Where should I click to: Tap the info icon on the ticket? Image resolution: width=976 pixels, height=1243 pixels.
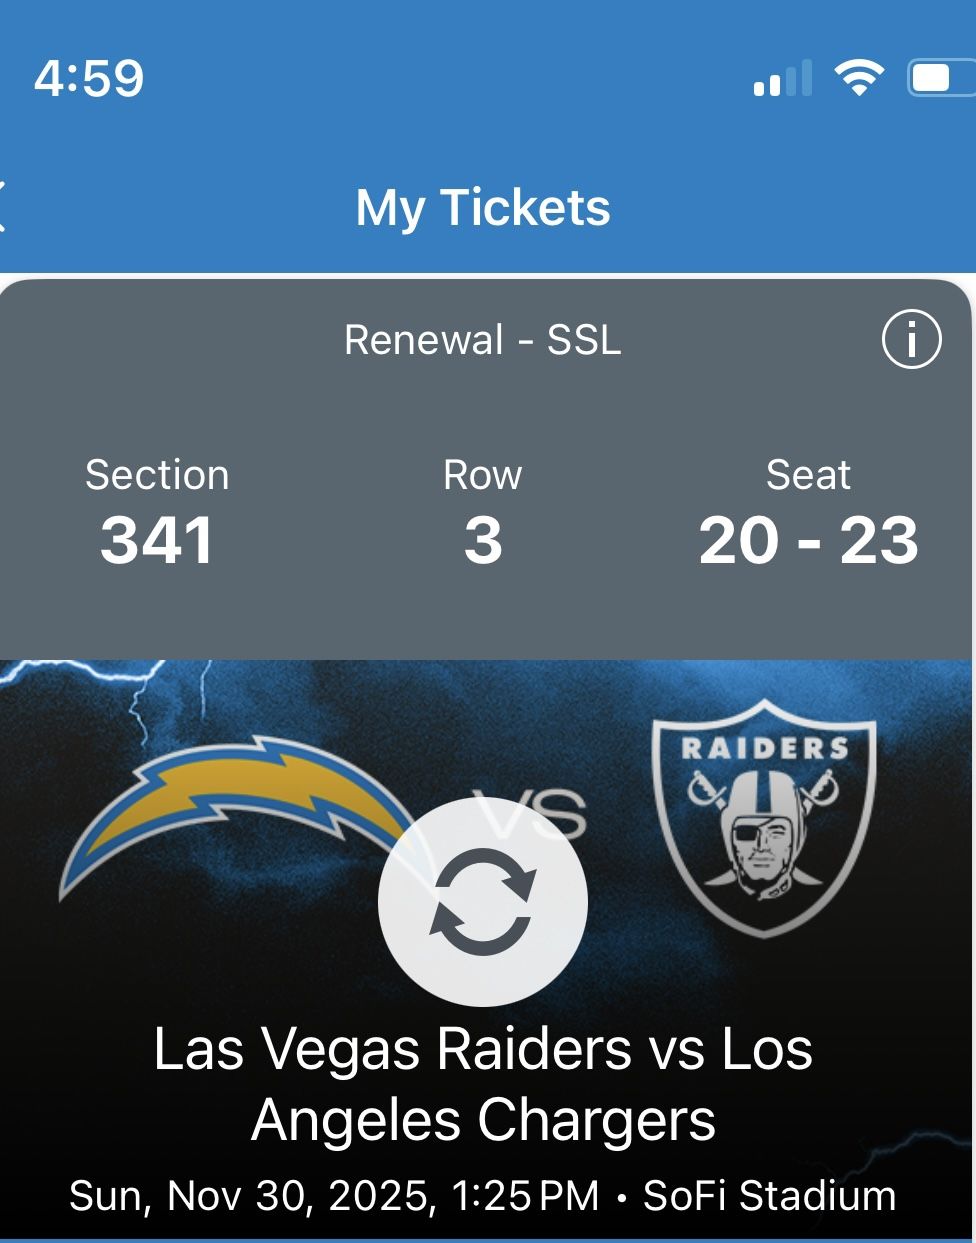click(911, 339)
